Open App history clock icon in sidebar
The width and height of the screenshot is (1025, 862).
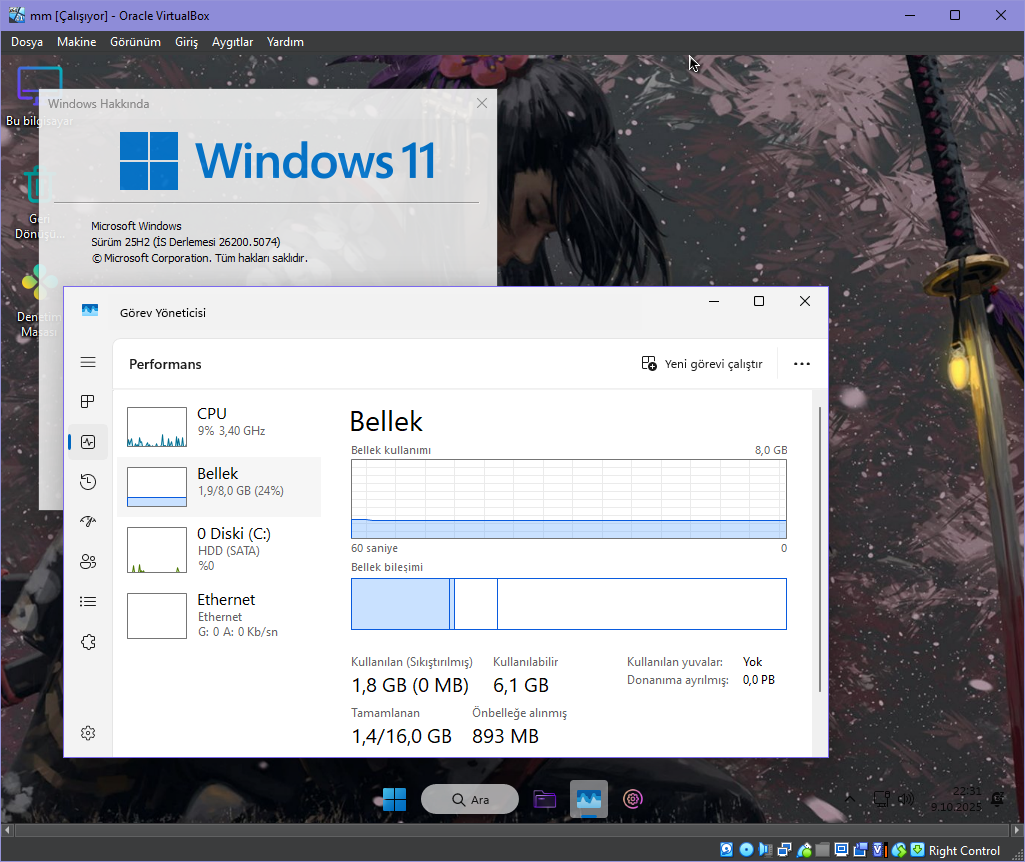tap(88, 482)
